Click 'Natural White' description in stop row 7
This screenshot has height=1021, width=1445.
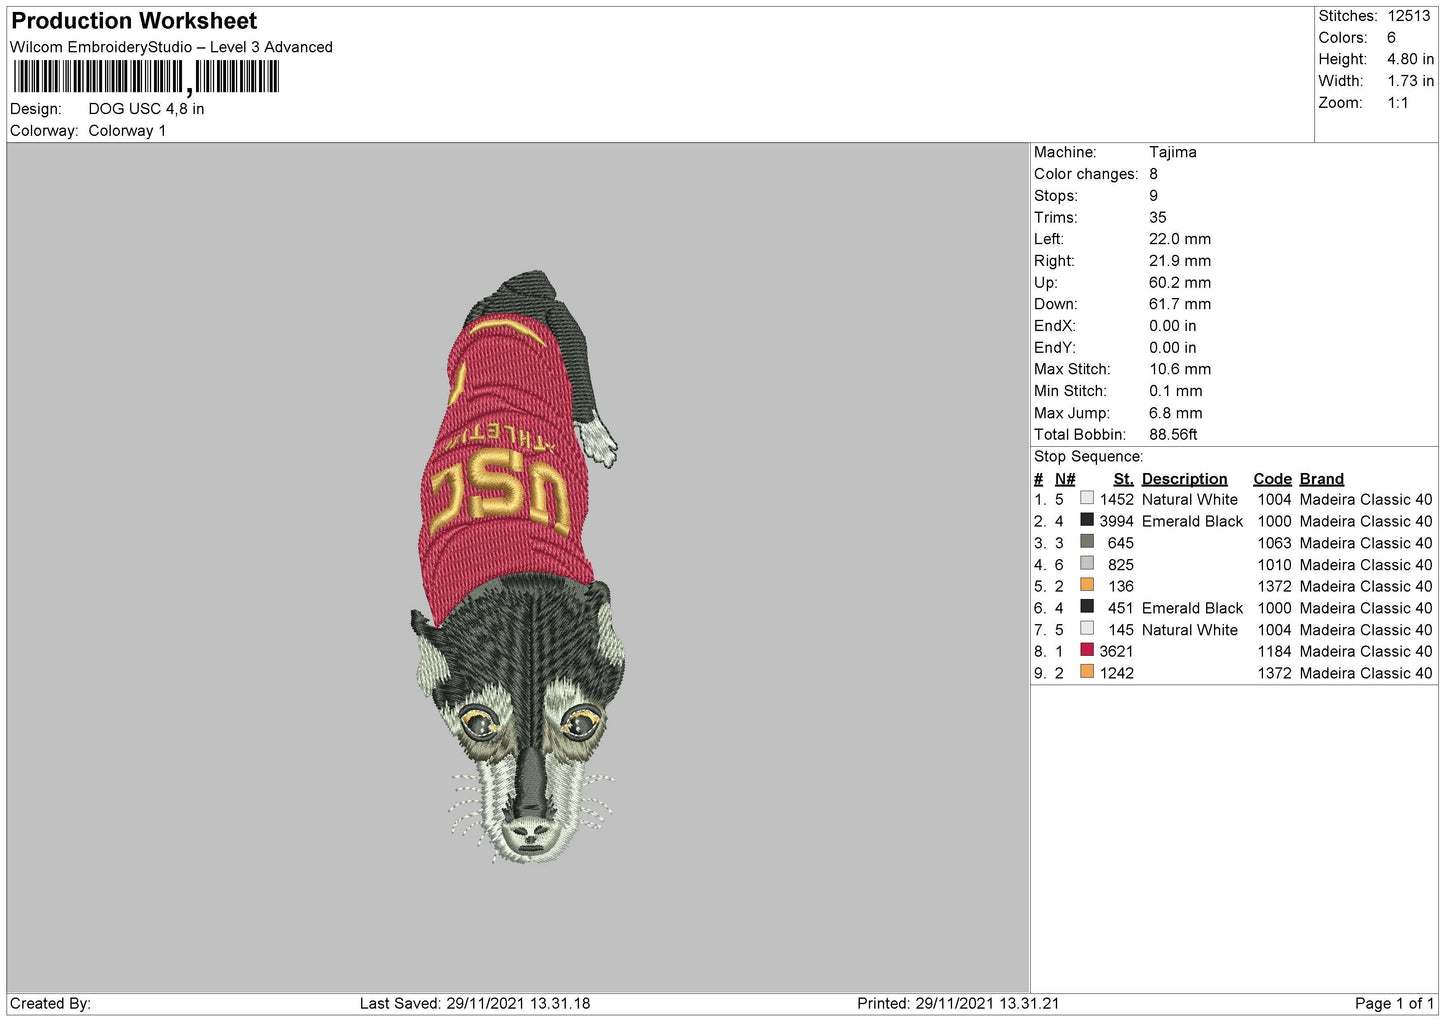coord(1190,630)
